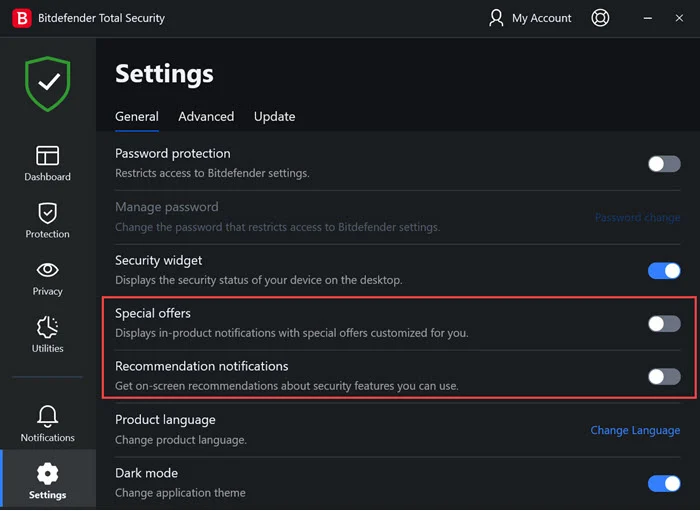Screen dimensions: 700x511
Task: Click the Change Language link
Action: pos(635,431)
